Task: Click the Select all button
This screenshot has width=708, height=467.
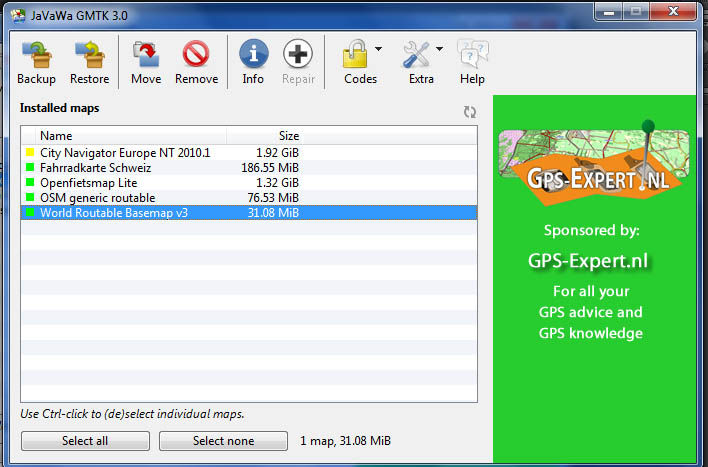Action: click(x=85, y=441)
